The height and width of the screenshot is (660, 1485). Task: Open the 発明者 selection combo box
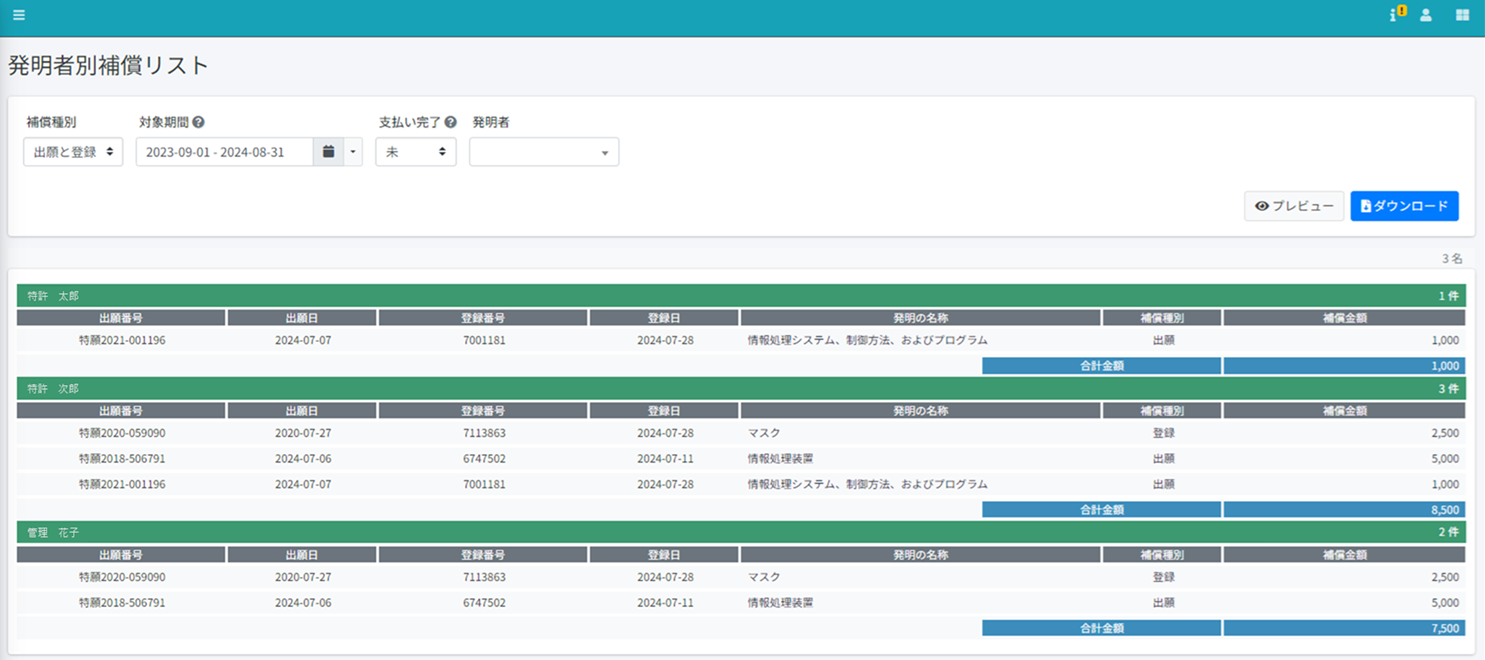pyautogui.click(x=544, y=152)
